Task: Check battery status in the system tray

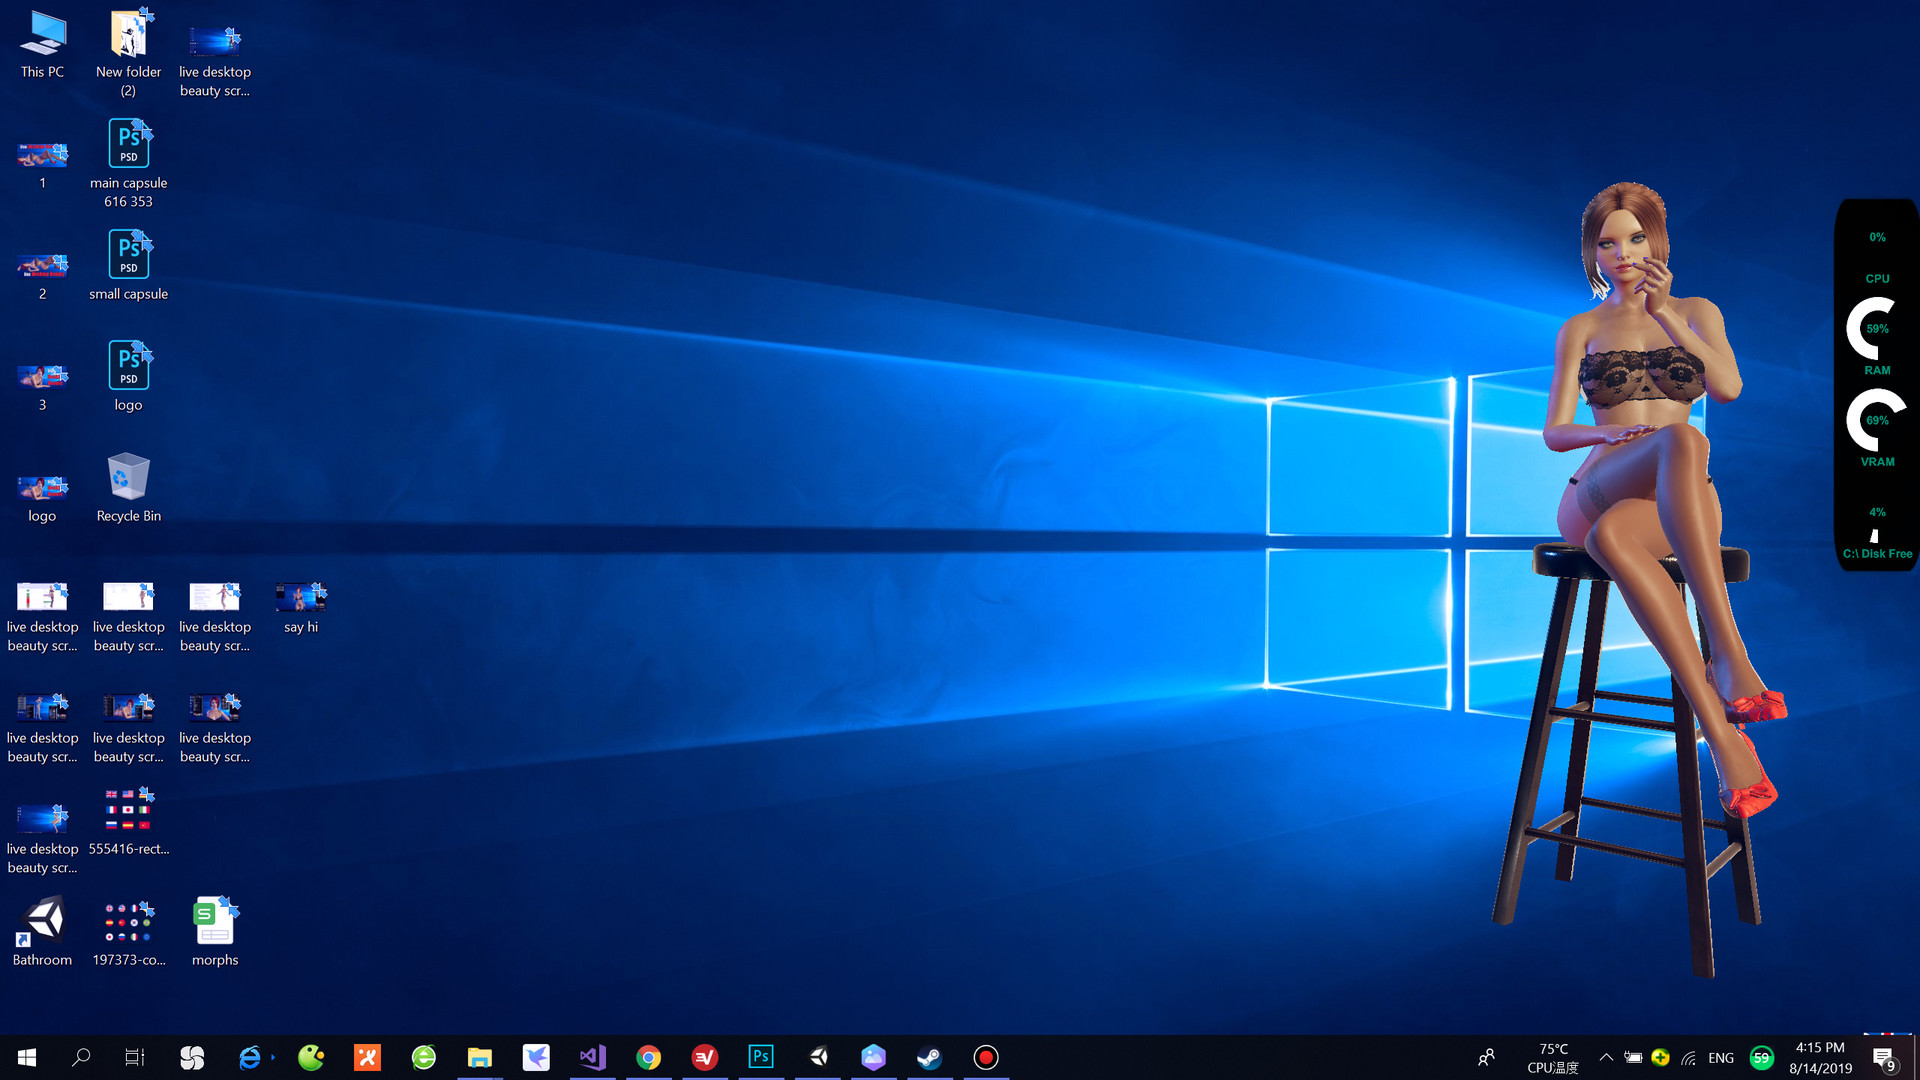Action: coord(1635,1057)
